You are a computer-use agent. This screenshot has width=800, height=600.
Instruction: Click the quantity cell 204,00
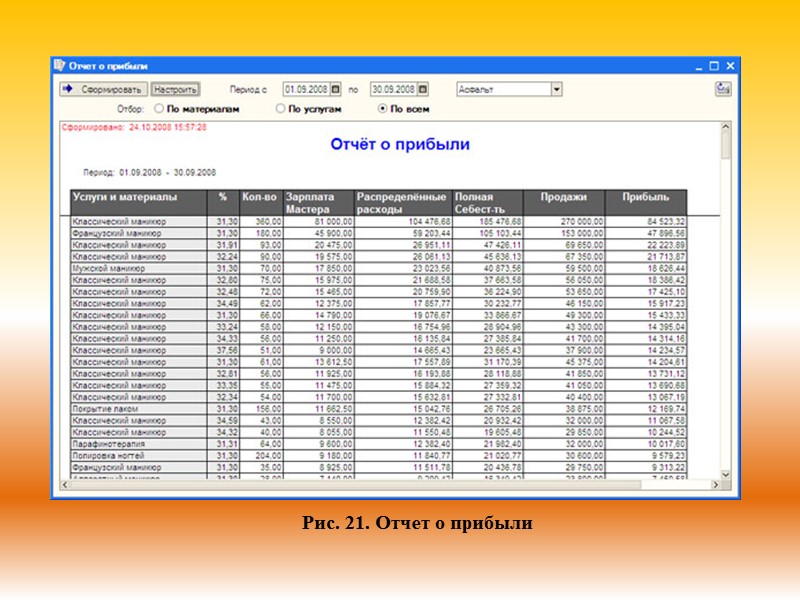(261, 456)
